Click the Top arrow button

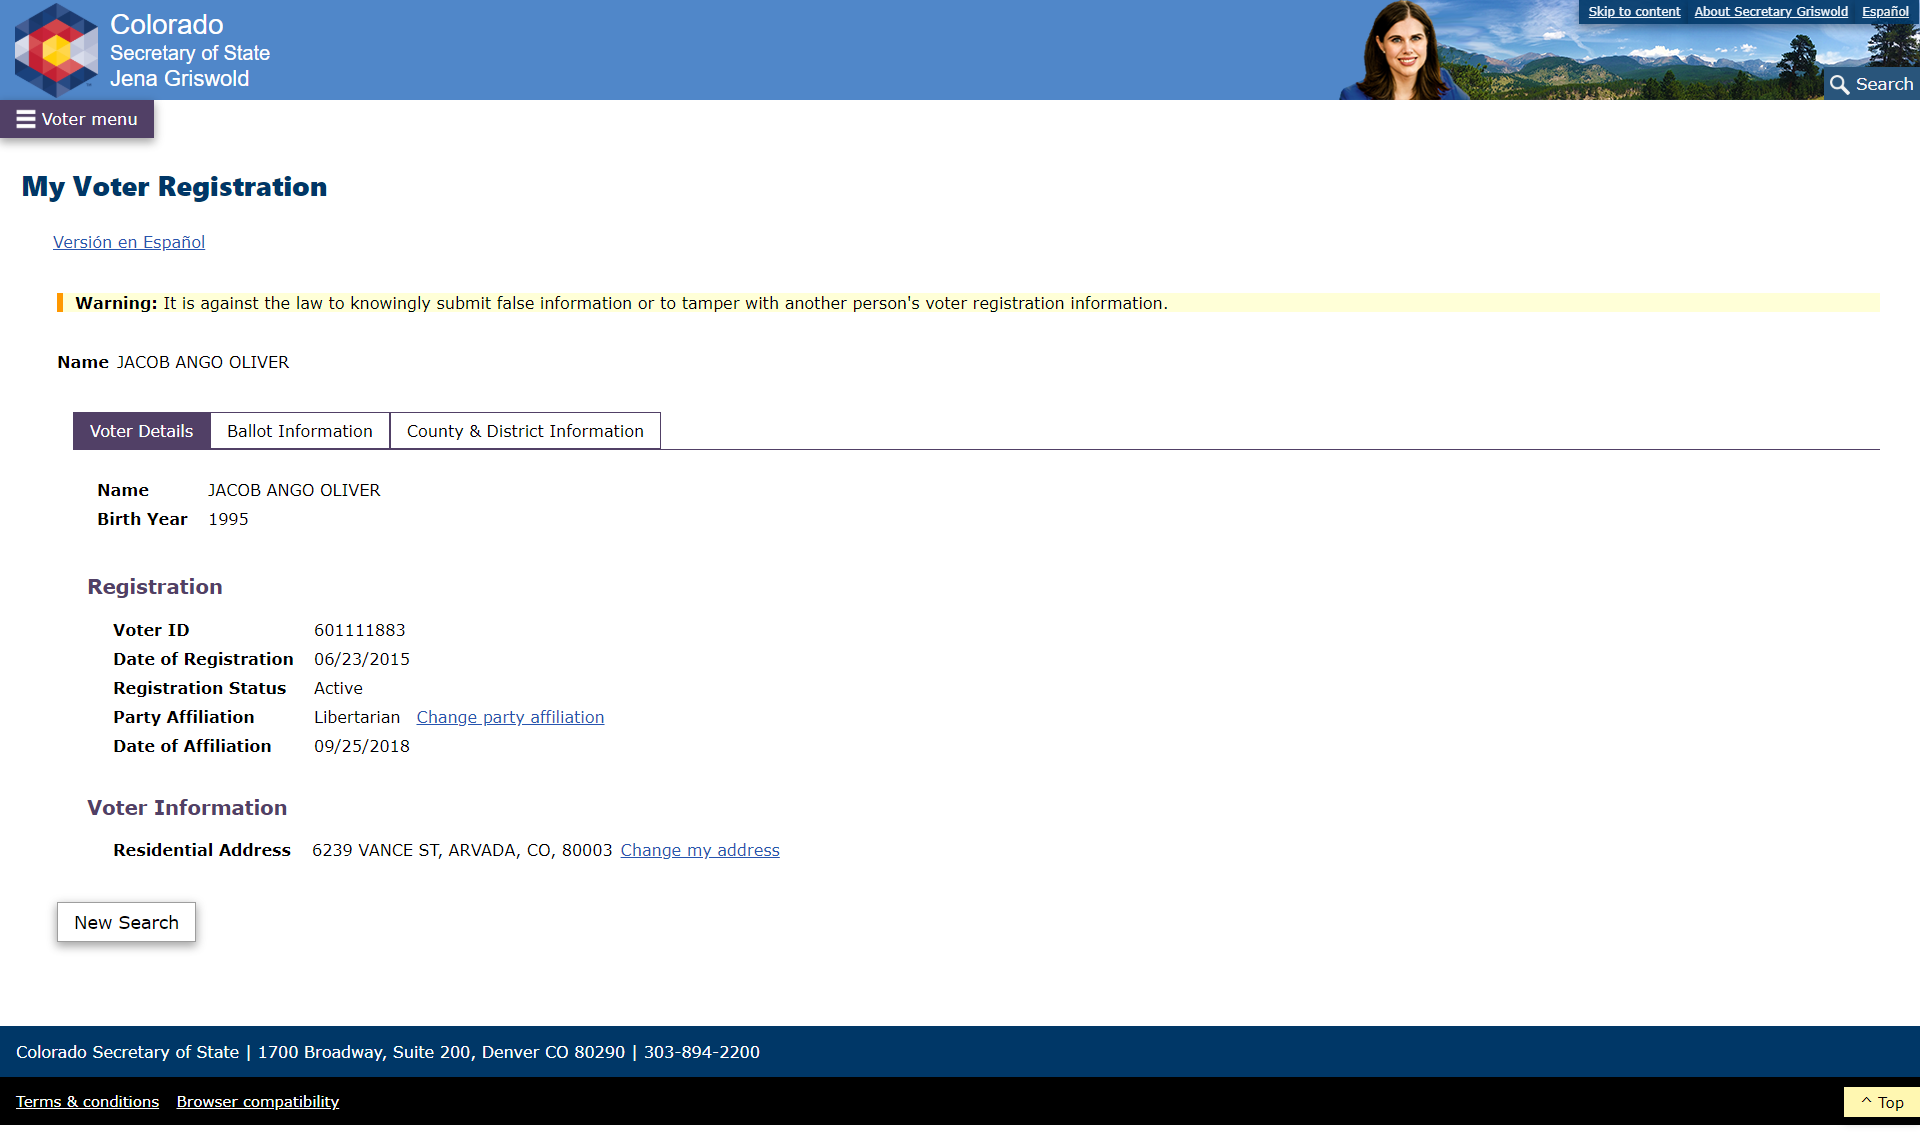(1881, 1102)
